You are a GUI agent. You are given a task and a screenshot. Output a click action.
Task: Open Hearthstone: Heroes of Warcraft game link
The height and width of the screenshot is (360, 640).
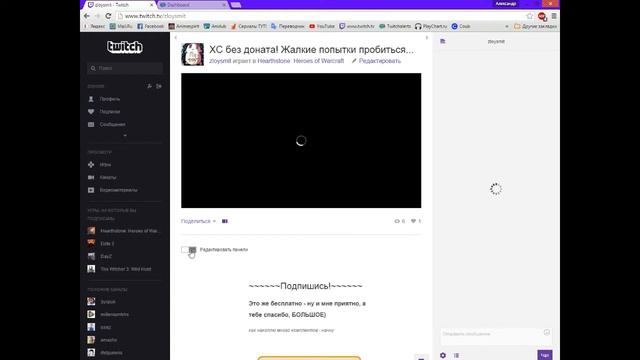point(300,61)
